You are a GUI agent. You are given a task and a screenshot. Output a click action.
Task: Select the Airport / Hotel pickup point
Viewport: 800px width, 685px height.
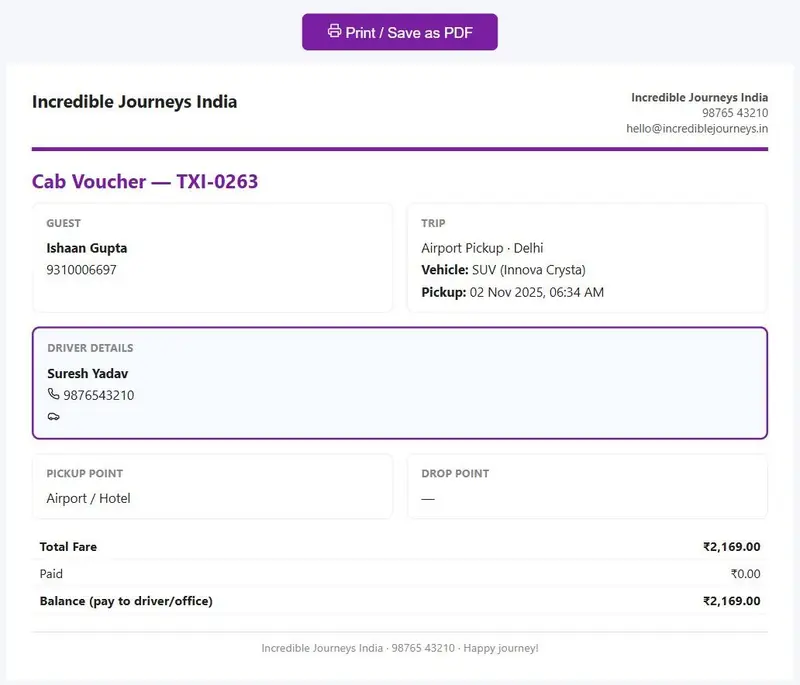point(88,498)
